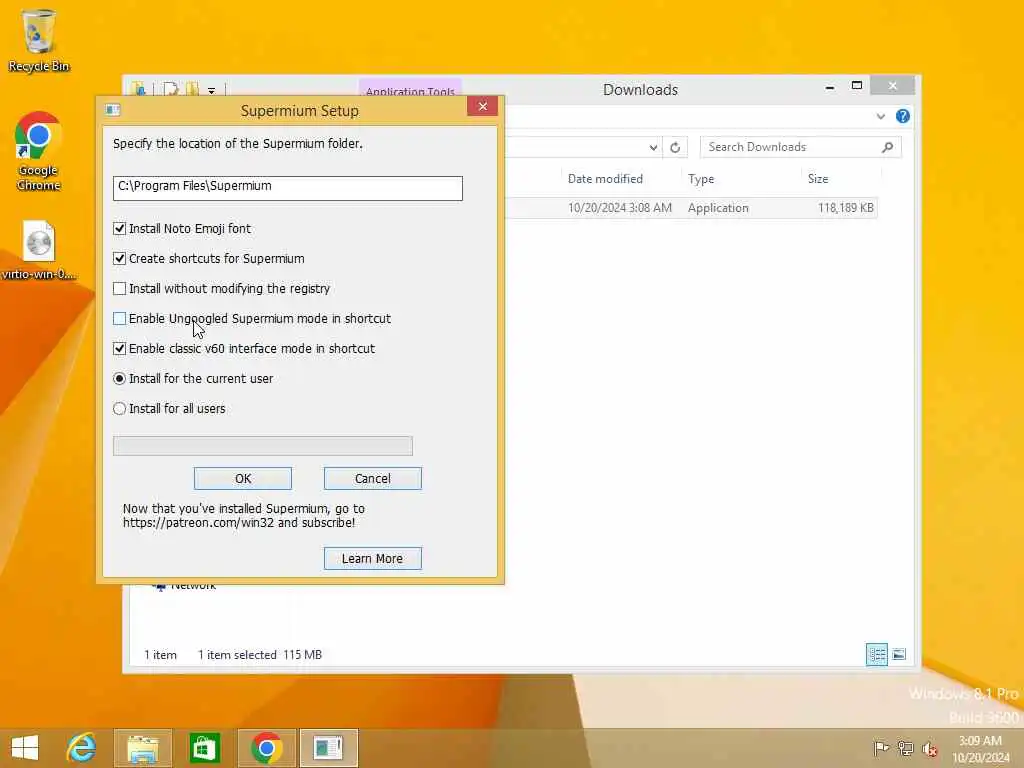1024x768 pixels.
Task: Click the installation progress bar
Action: (263, 446)
